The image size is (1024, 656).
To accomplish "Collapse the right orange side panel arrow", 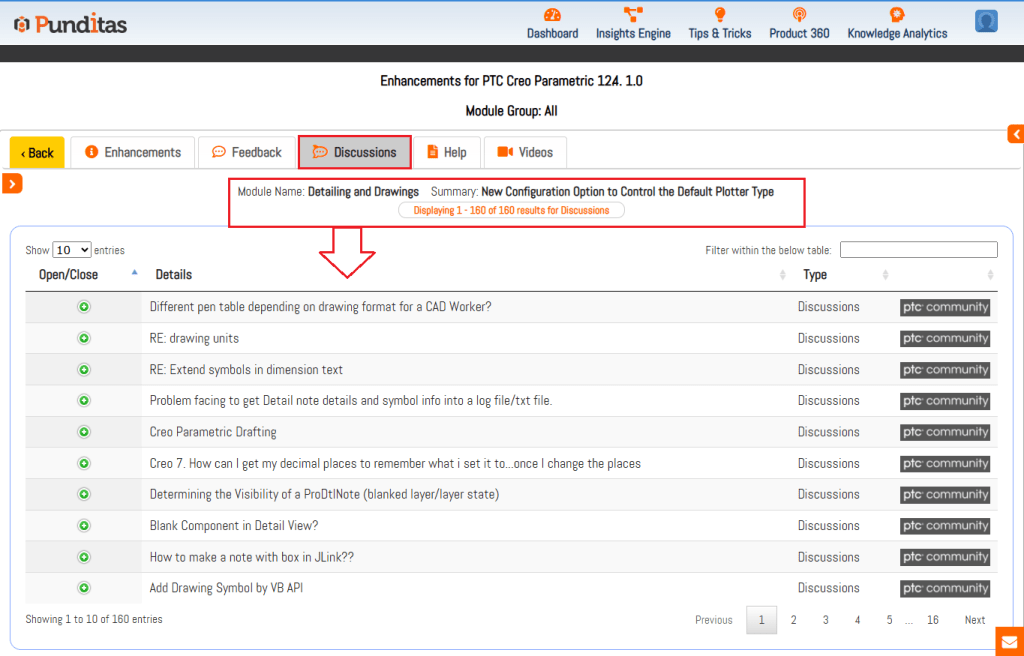I will (x=1015, y=134).
